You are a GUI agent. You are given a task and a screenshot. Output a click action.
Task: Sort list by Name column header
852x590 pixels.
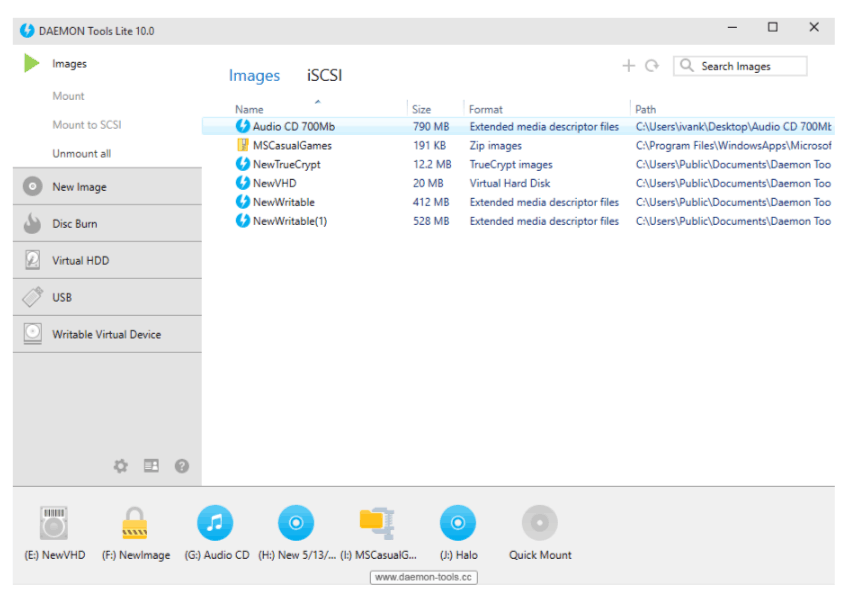249,109
